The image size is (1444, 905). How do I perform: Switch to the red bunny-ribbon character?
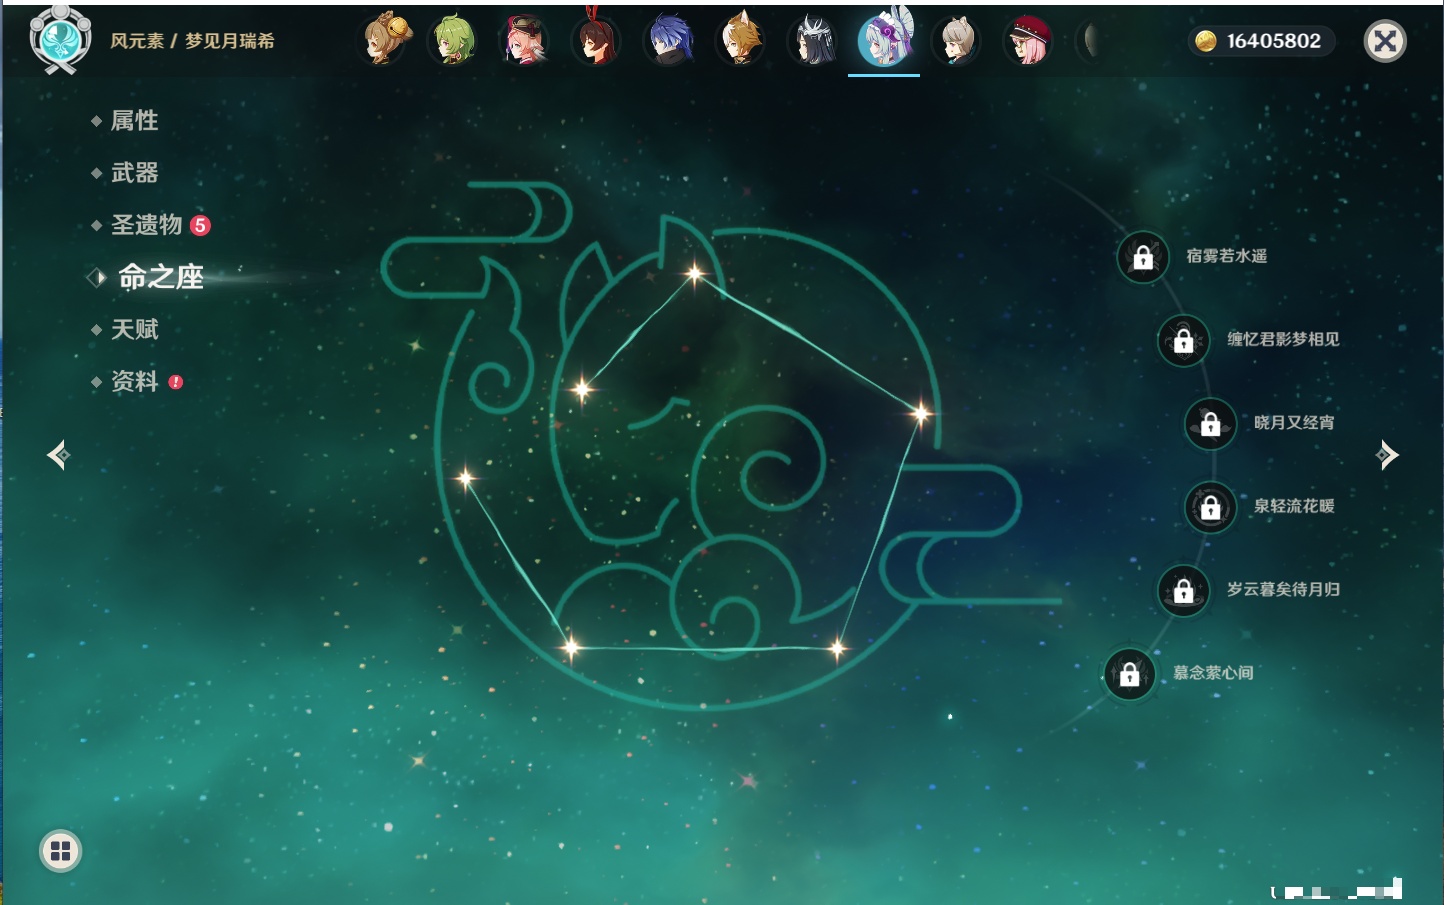click(597, 41)
